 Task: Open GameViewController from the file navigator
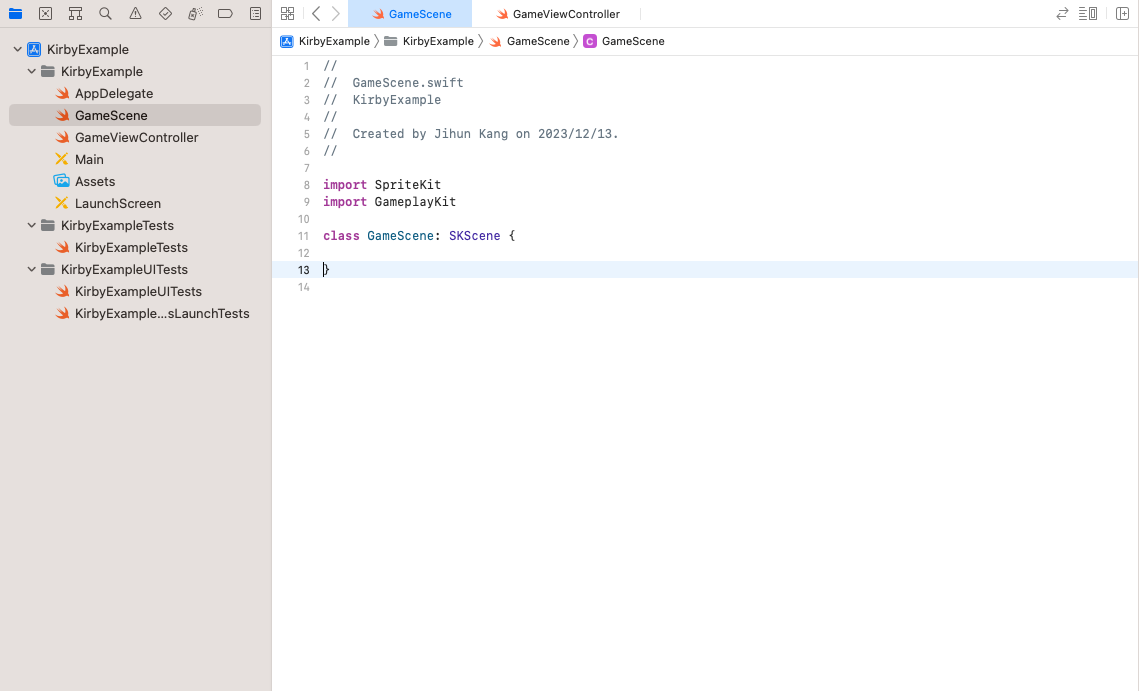(x=135, y=137)
